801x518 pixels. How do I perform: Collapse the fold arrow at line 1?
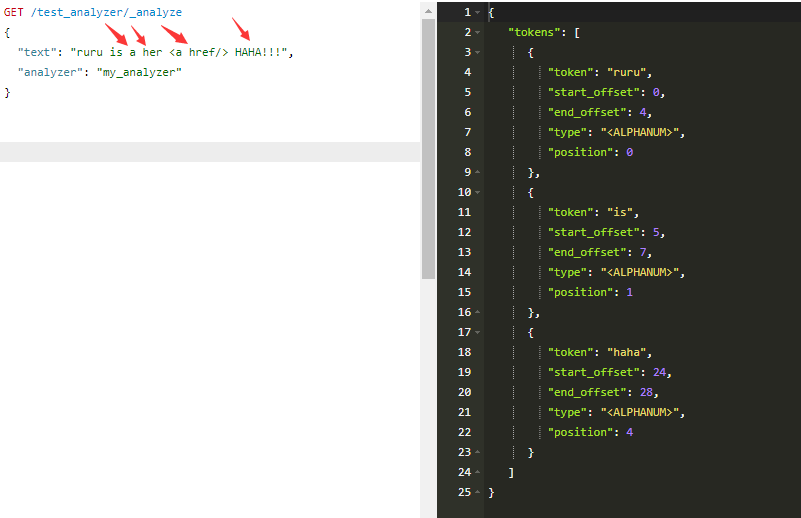(478, 12)
